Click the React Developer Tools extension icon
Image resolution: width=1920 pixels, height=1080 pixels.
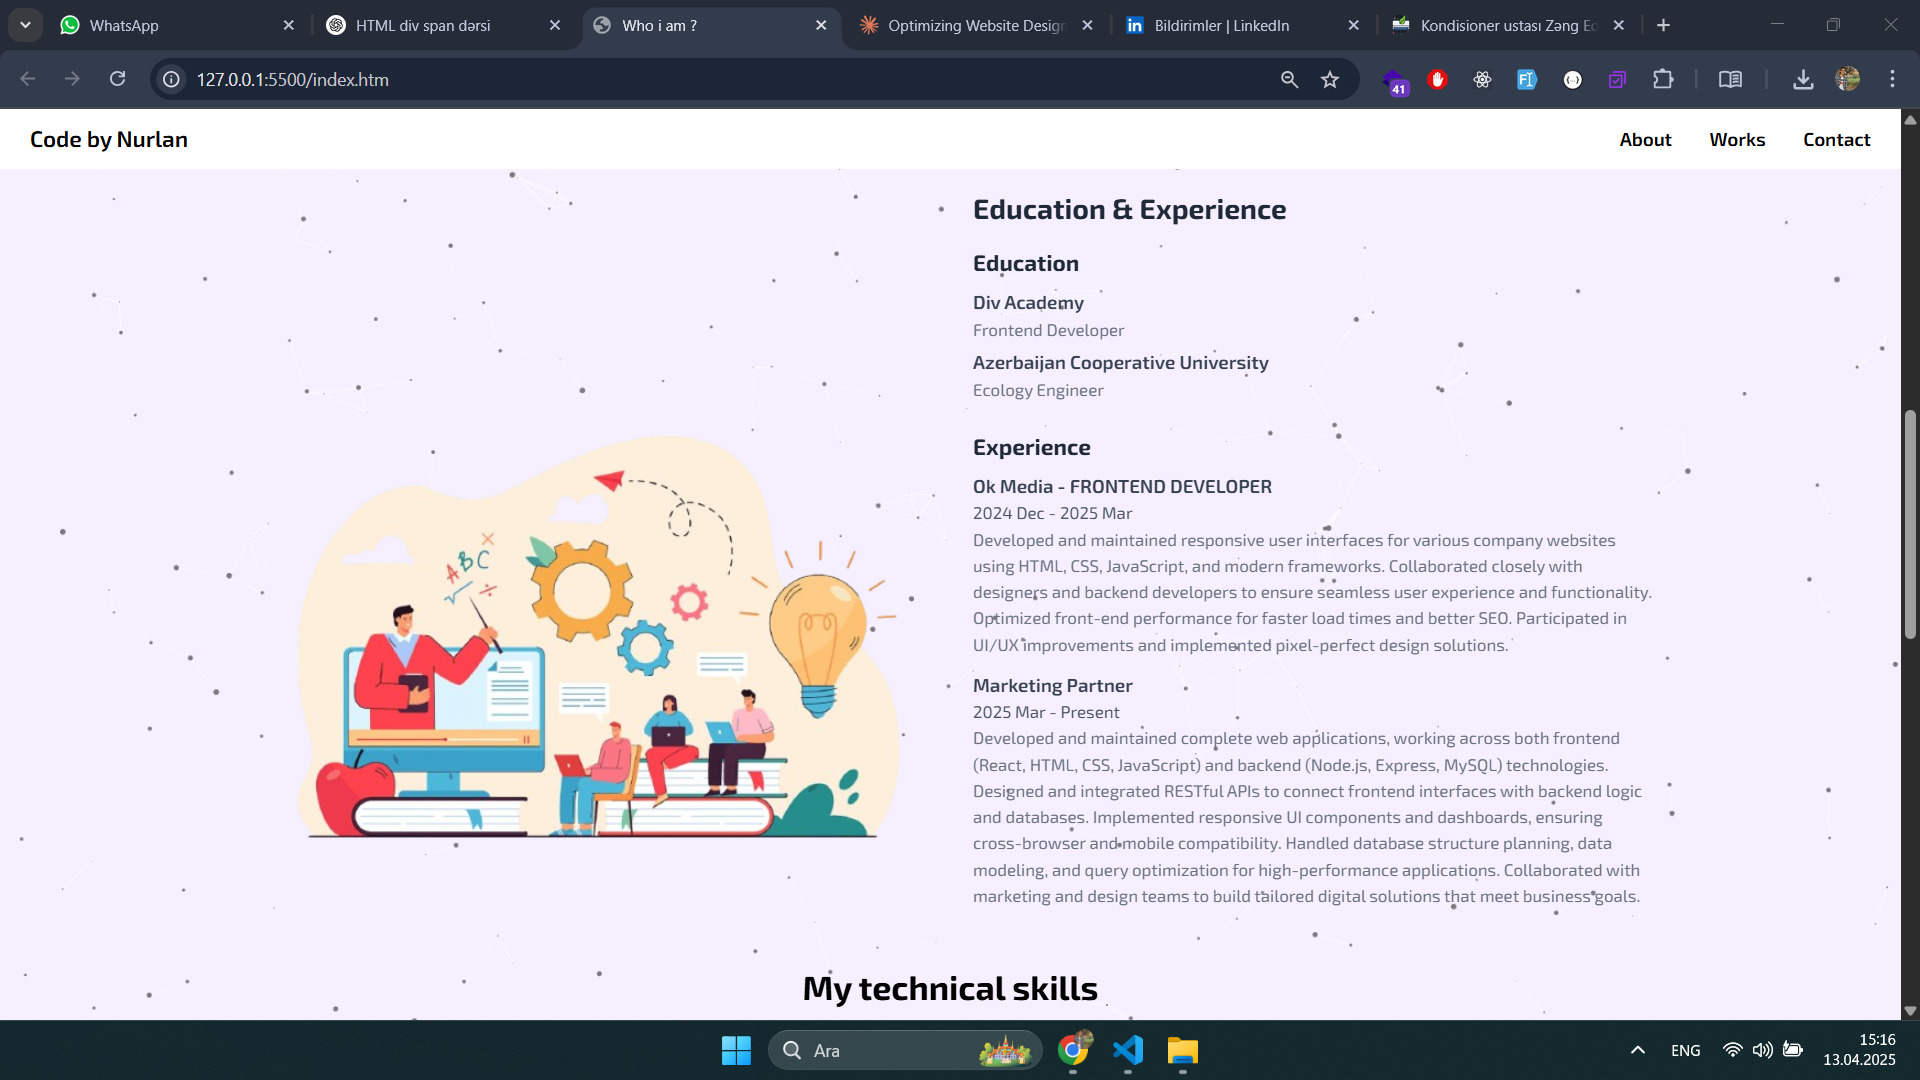click(1482, 79)
